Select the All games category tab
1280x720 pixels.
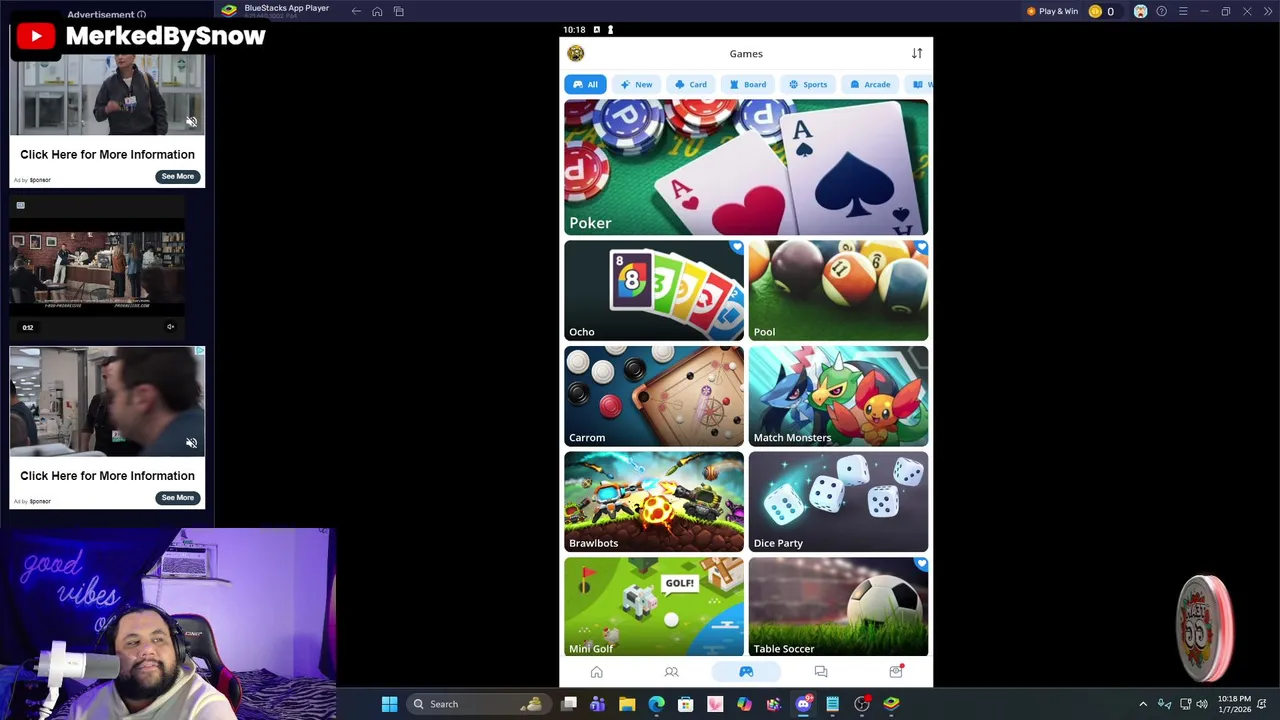click(586, 84)
